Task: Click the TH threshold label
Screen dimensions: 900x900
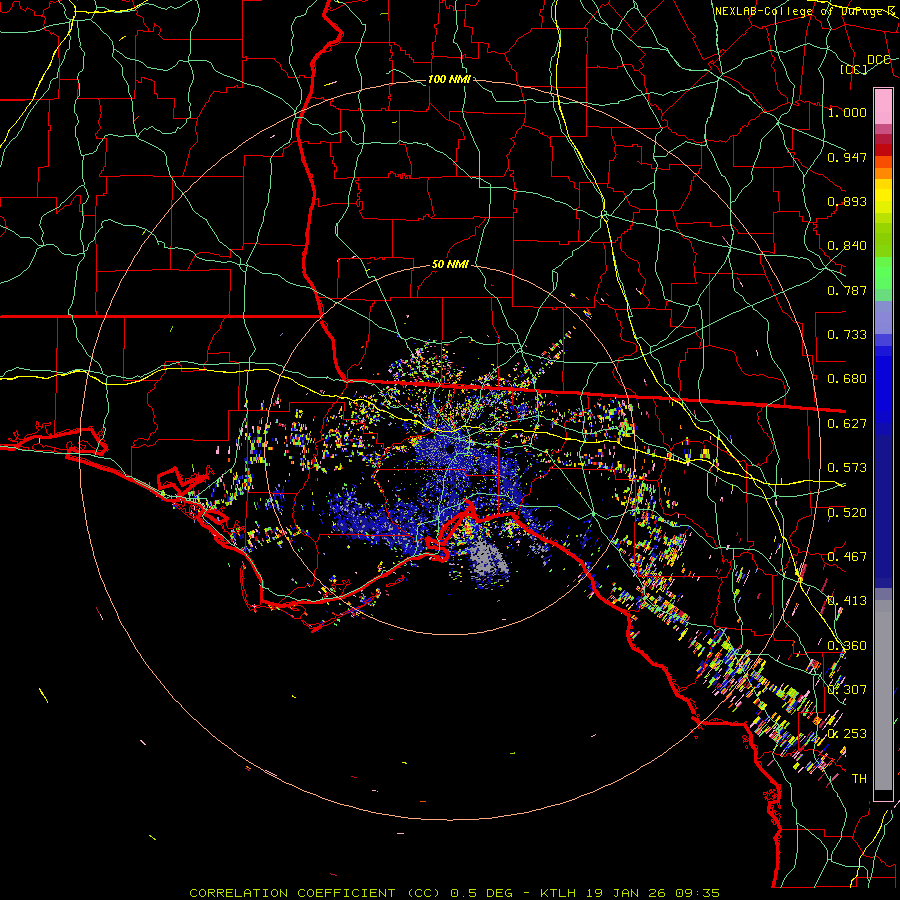Action: (859, 779)
